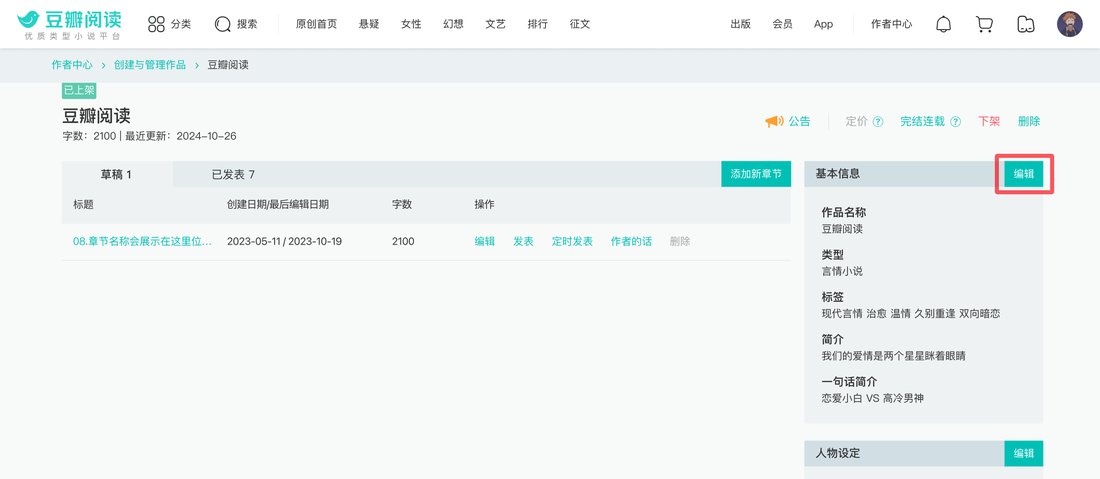Open the 幻想 category

click(453, 24)
